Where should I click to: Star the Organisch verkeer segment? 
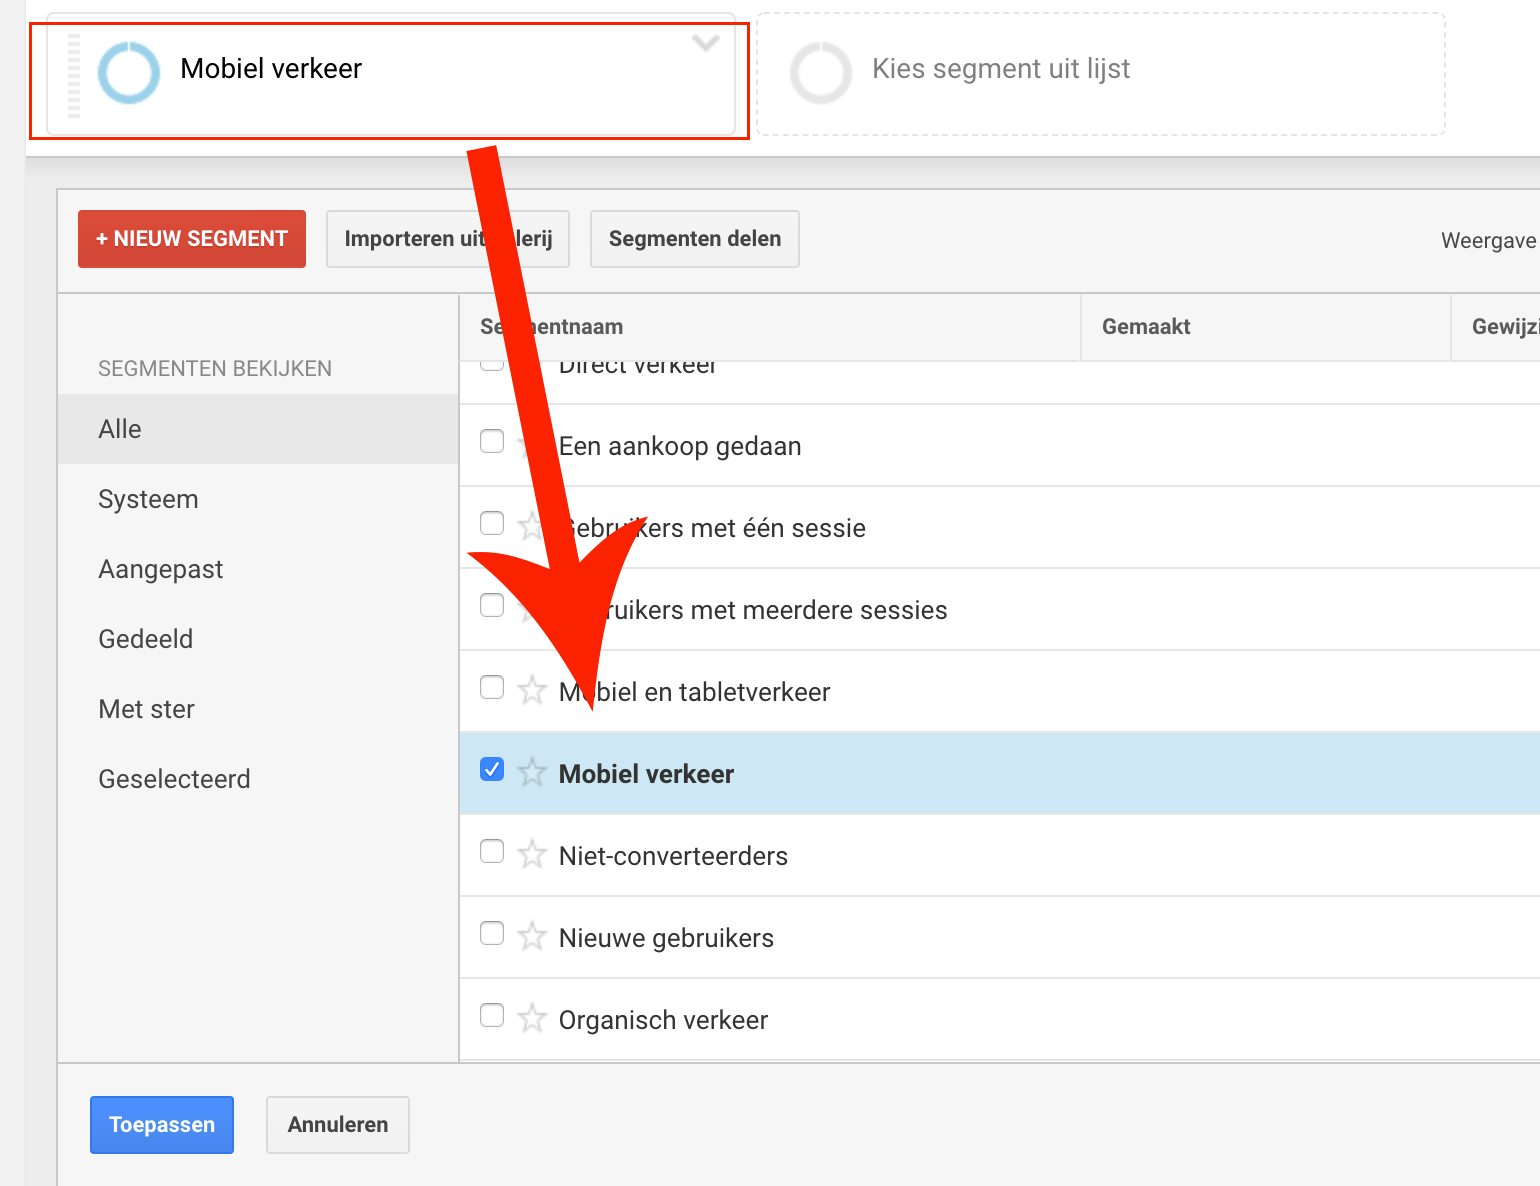532,1018
